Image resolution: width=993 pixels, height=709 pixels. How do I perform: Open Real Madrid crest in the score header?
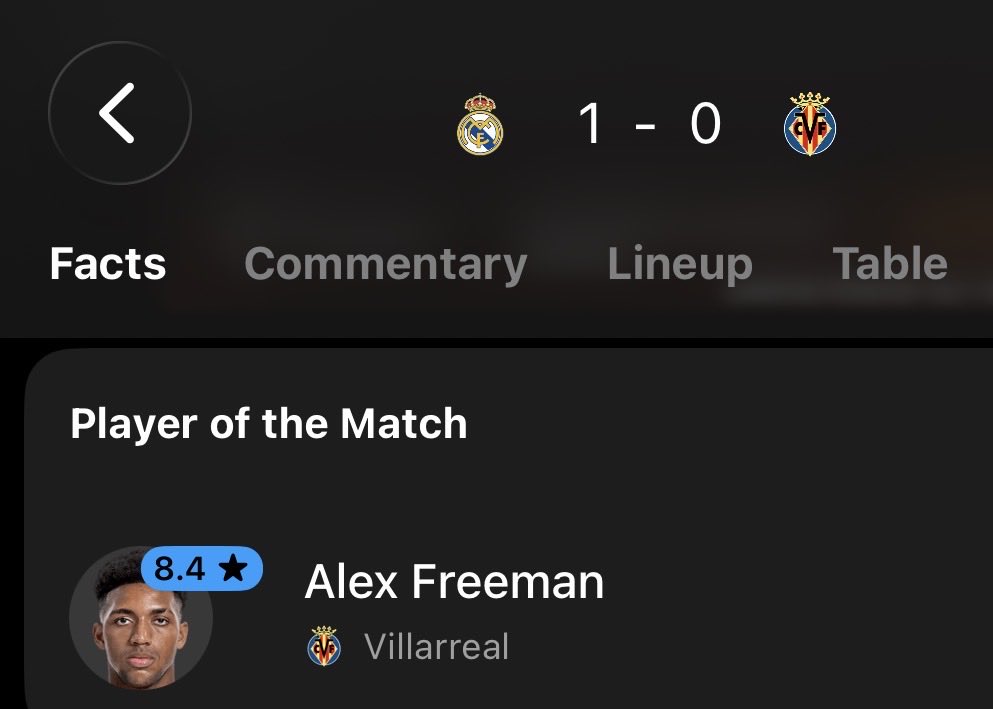coord(480,124)
